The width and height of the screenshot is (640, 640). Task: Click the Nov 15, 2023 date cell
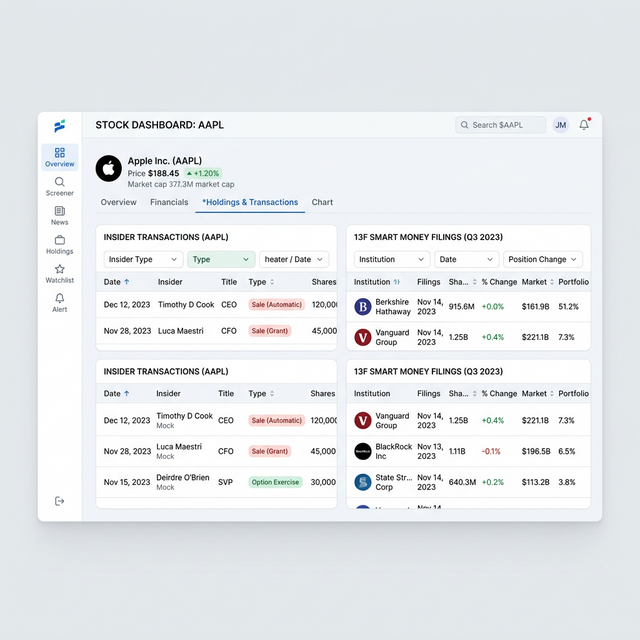point(127,482)
